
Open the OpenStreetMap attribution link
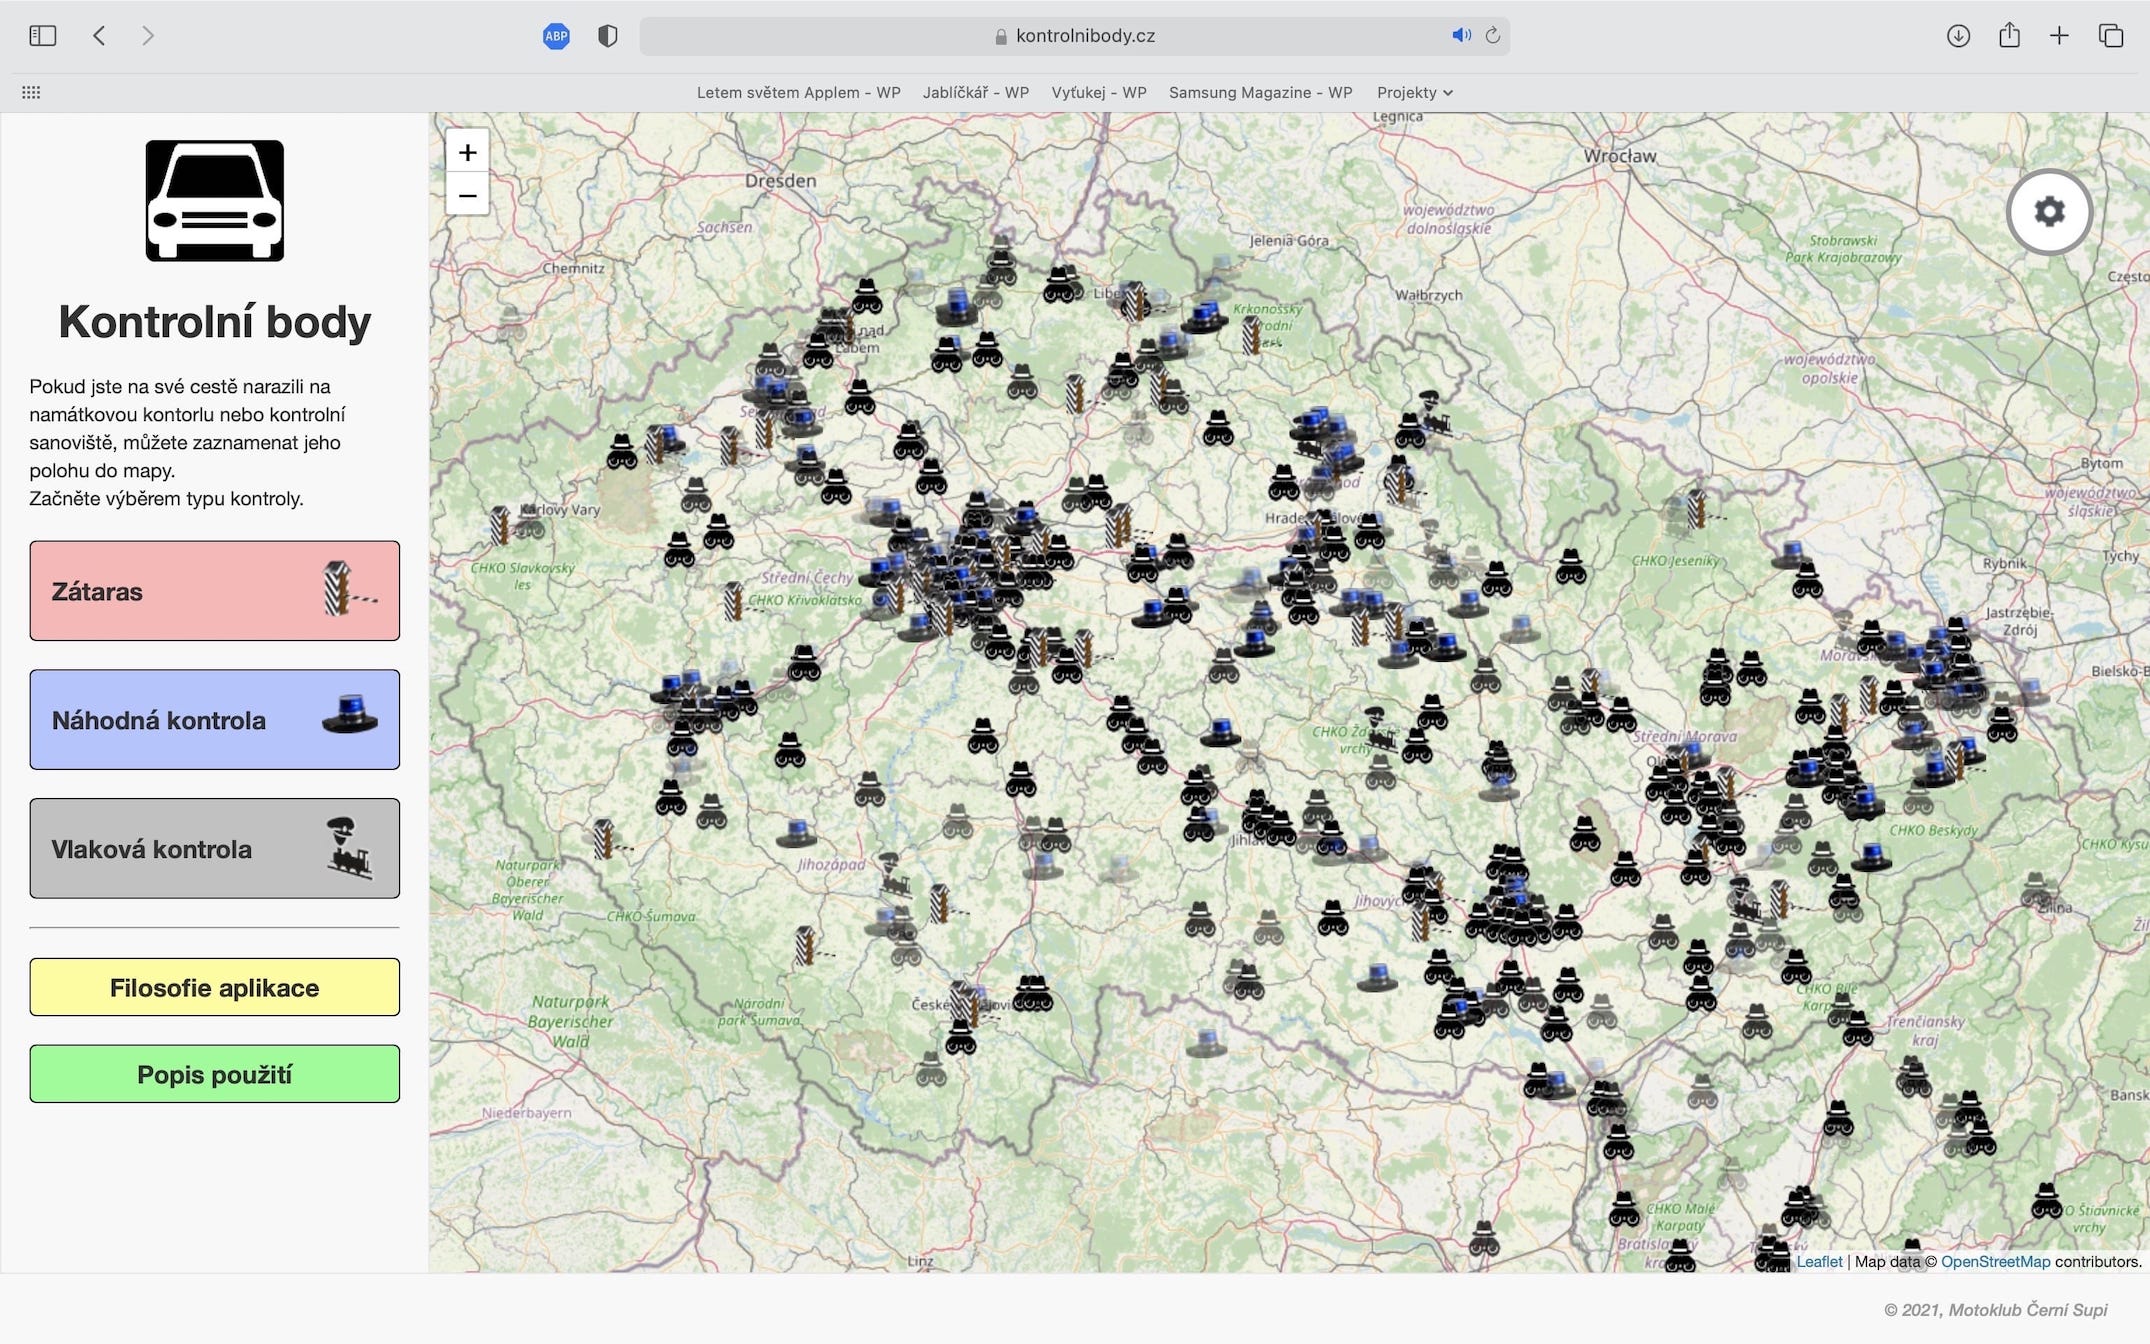click(1995, 1261)
